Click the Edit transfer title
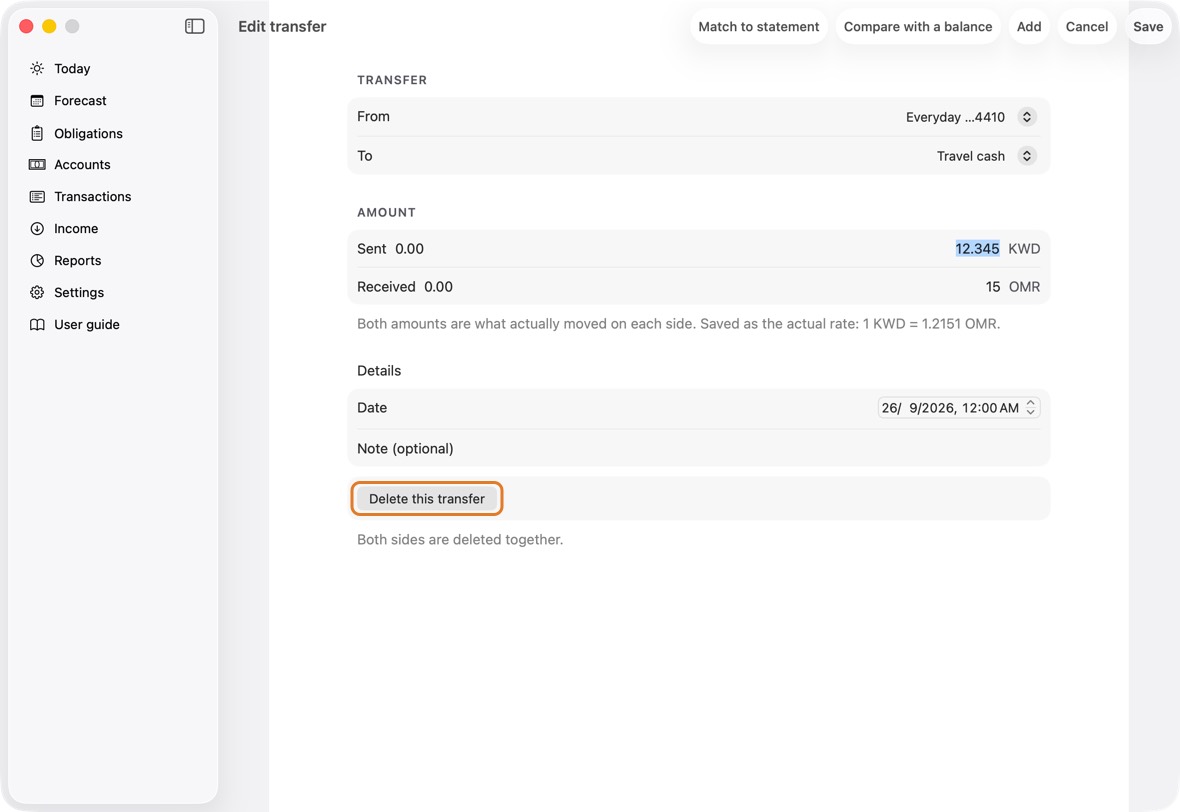Screen dimensions: 1180x812 (x=282, y=26)
